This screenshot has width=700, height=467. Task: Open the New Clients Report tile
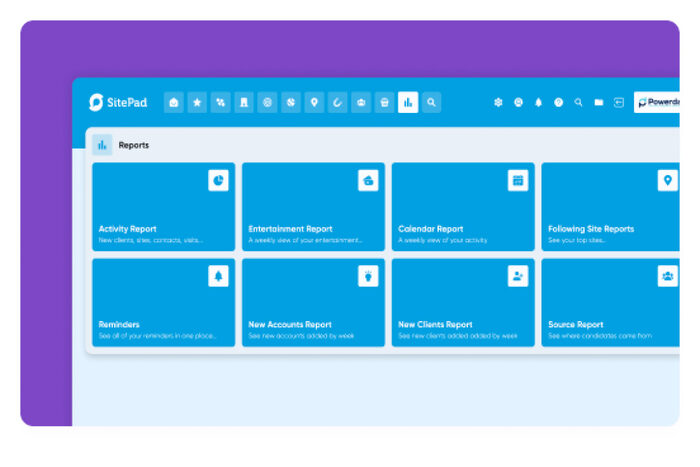pyautogui.click(x=463, y=303)
